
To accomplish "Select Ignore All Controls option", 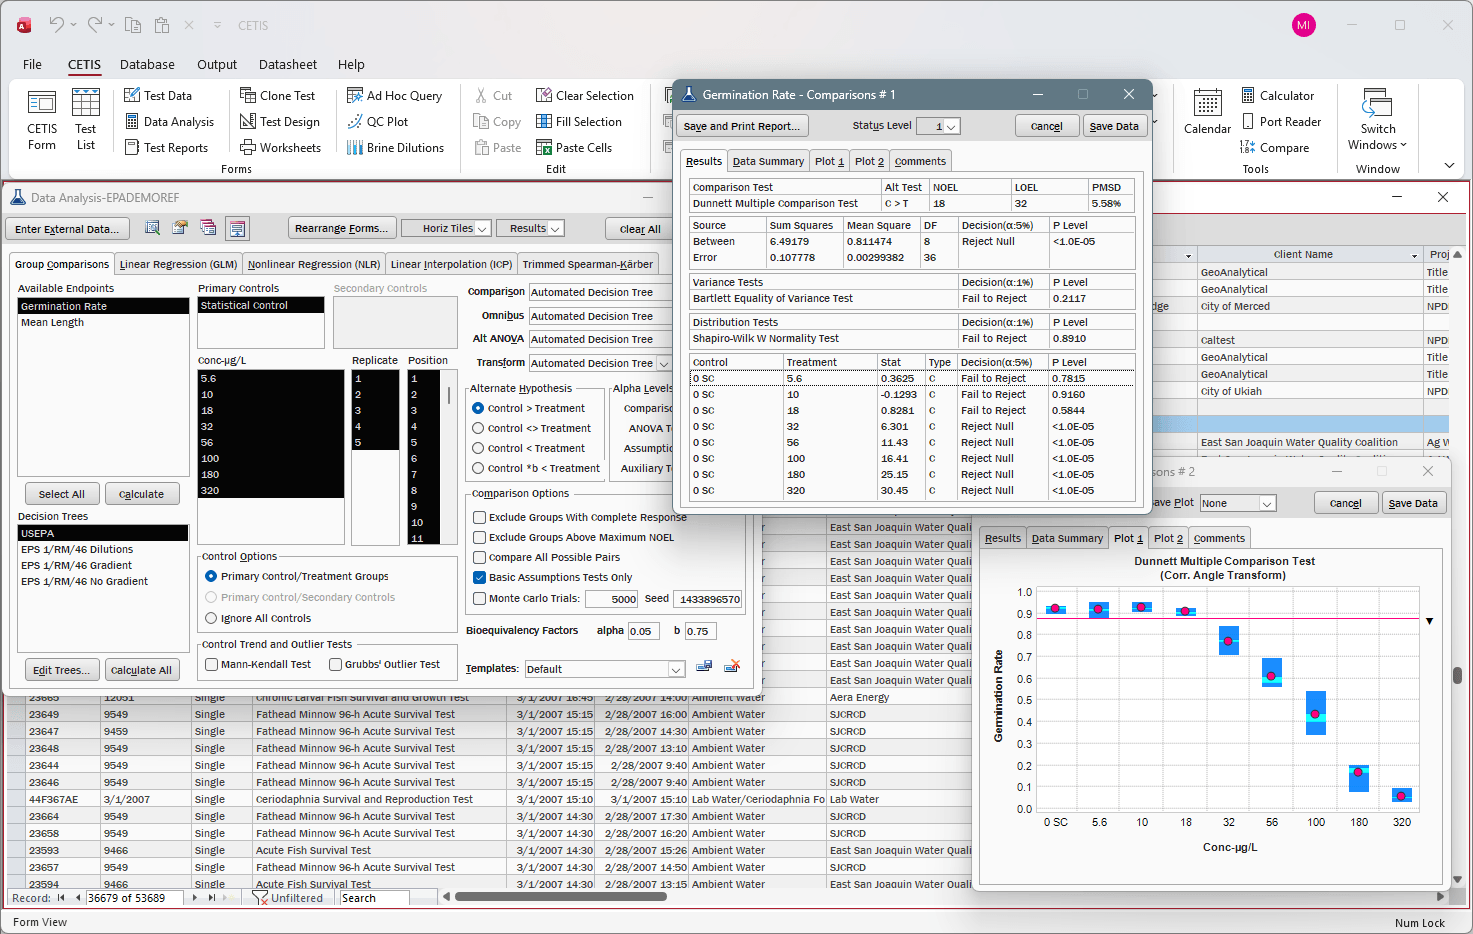I will point(211,618).
